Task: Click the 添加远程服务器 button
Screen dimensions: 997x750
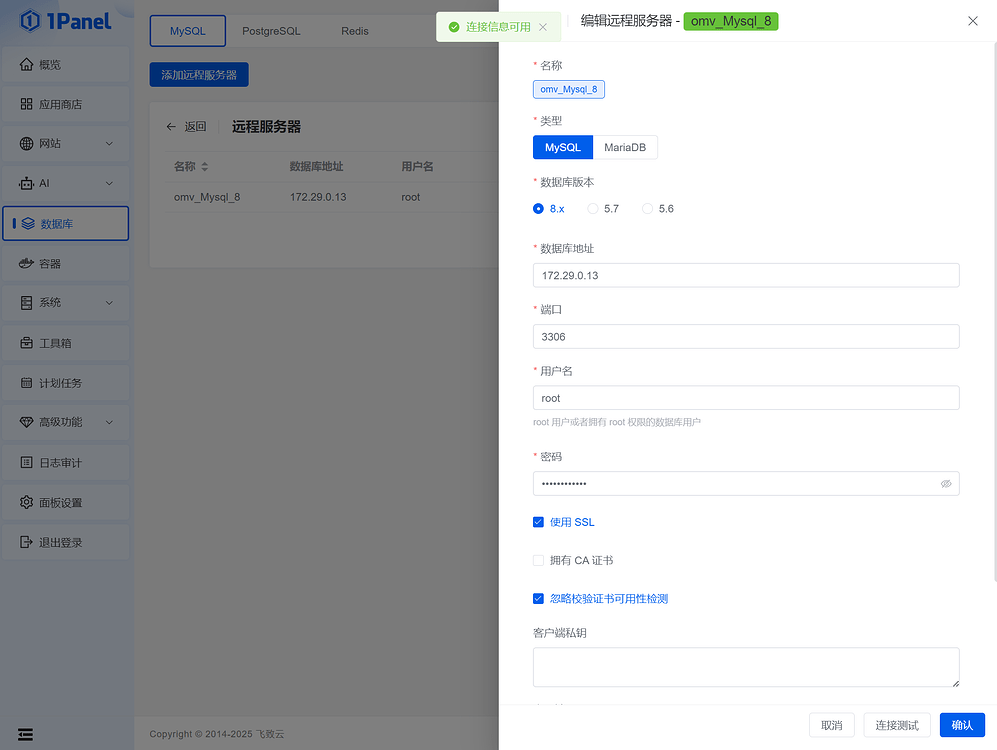Action: [x=197, y=74]
